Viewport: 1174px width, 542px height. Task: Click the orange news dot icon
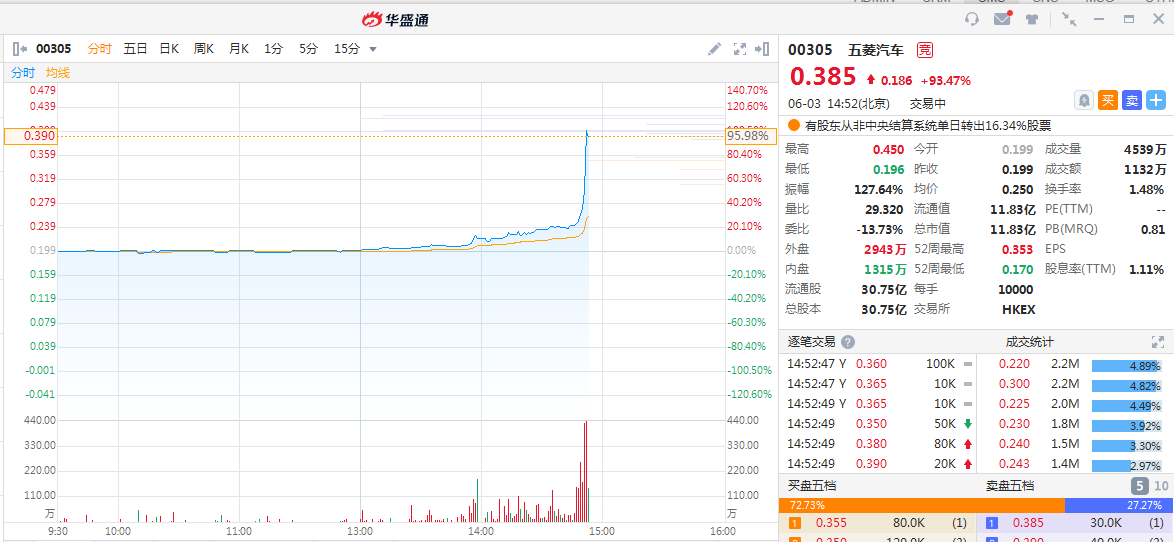point(794,127)
